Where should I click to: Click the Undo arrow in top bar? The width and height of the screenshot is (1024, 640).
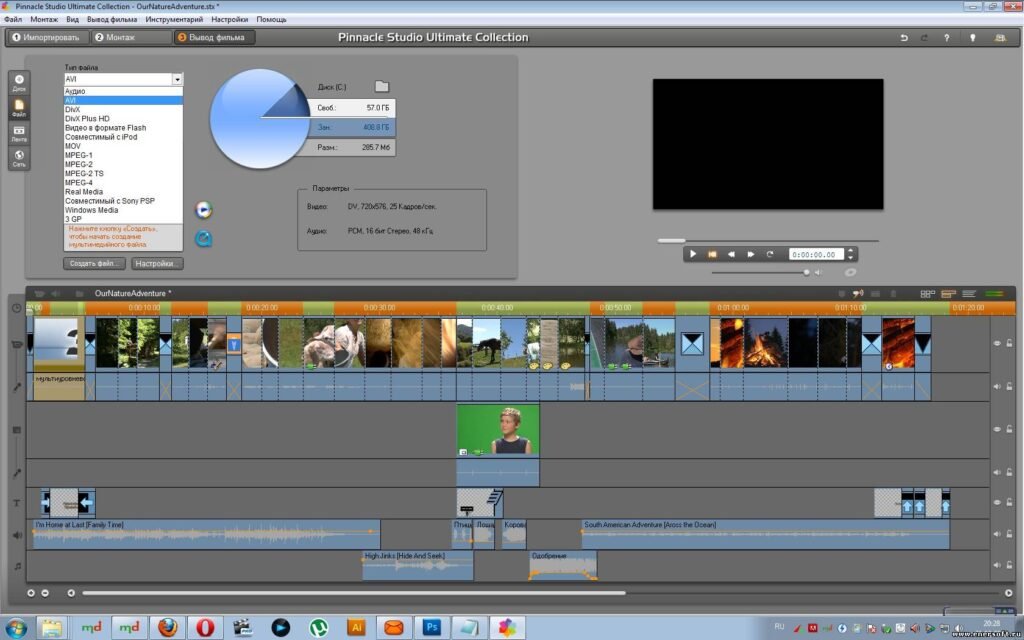pos(904,38)
